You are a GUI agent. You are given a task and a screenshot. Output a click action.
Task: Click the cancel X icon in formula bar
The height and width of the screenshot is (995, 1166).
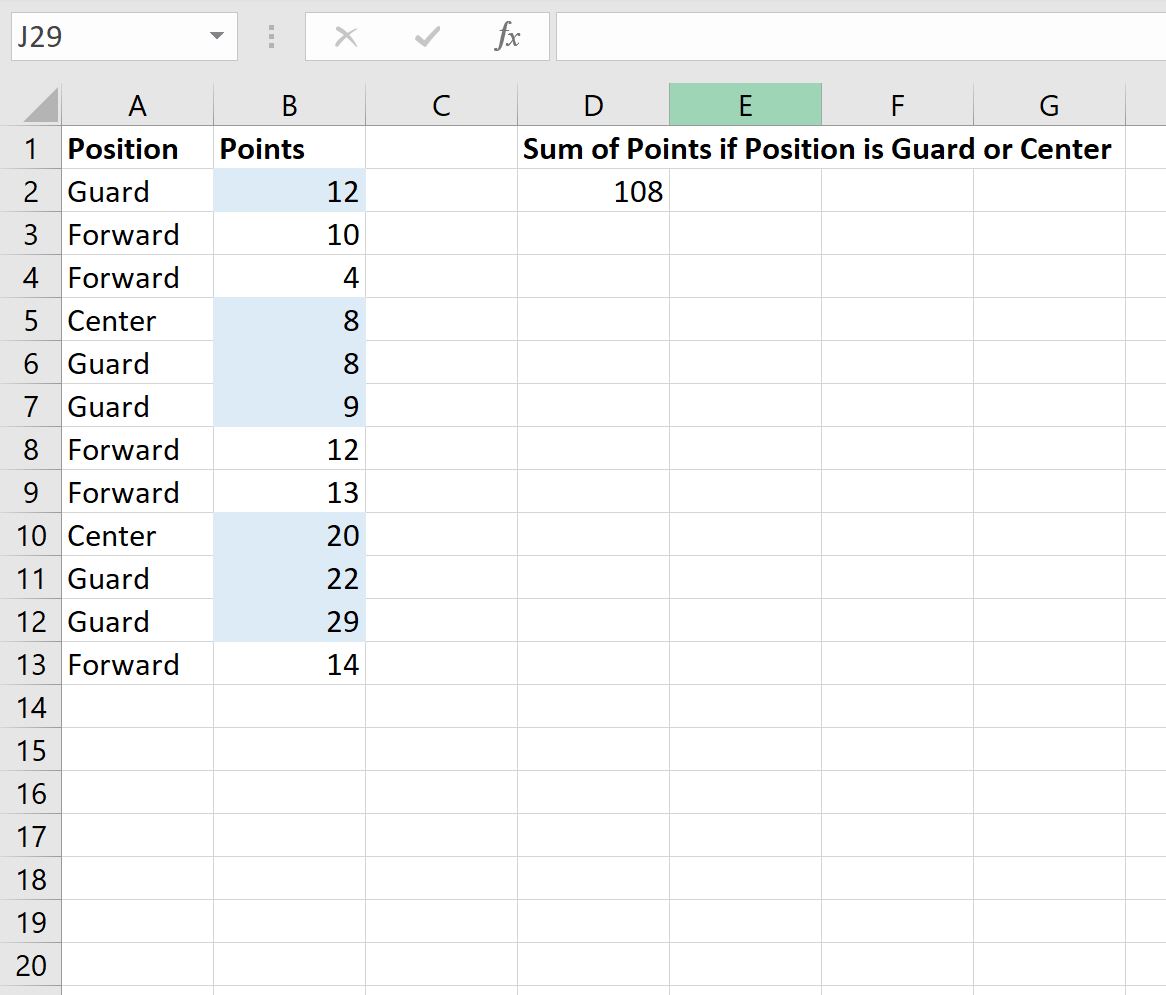346,36
